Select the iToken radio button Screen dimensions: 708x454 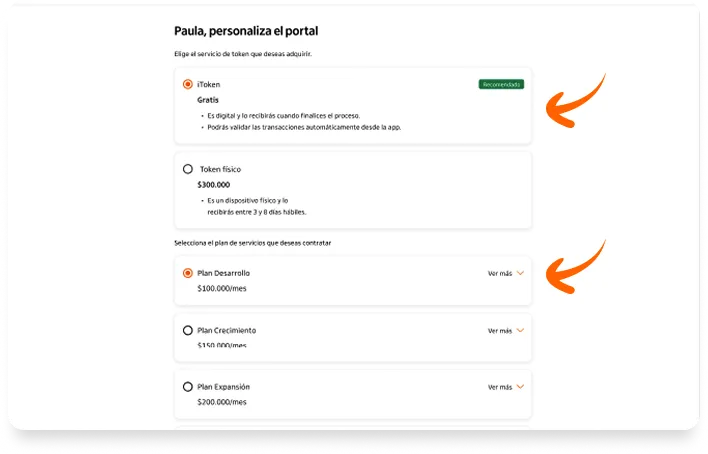tap(187, 84)
